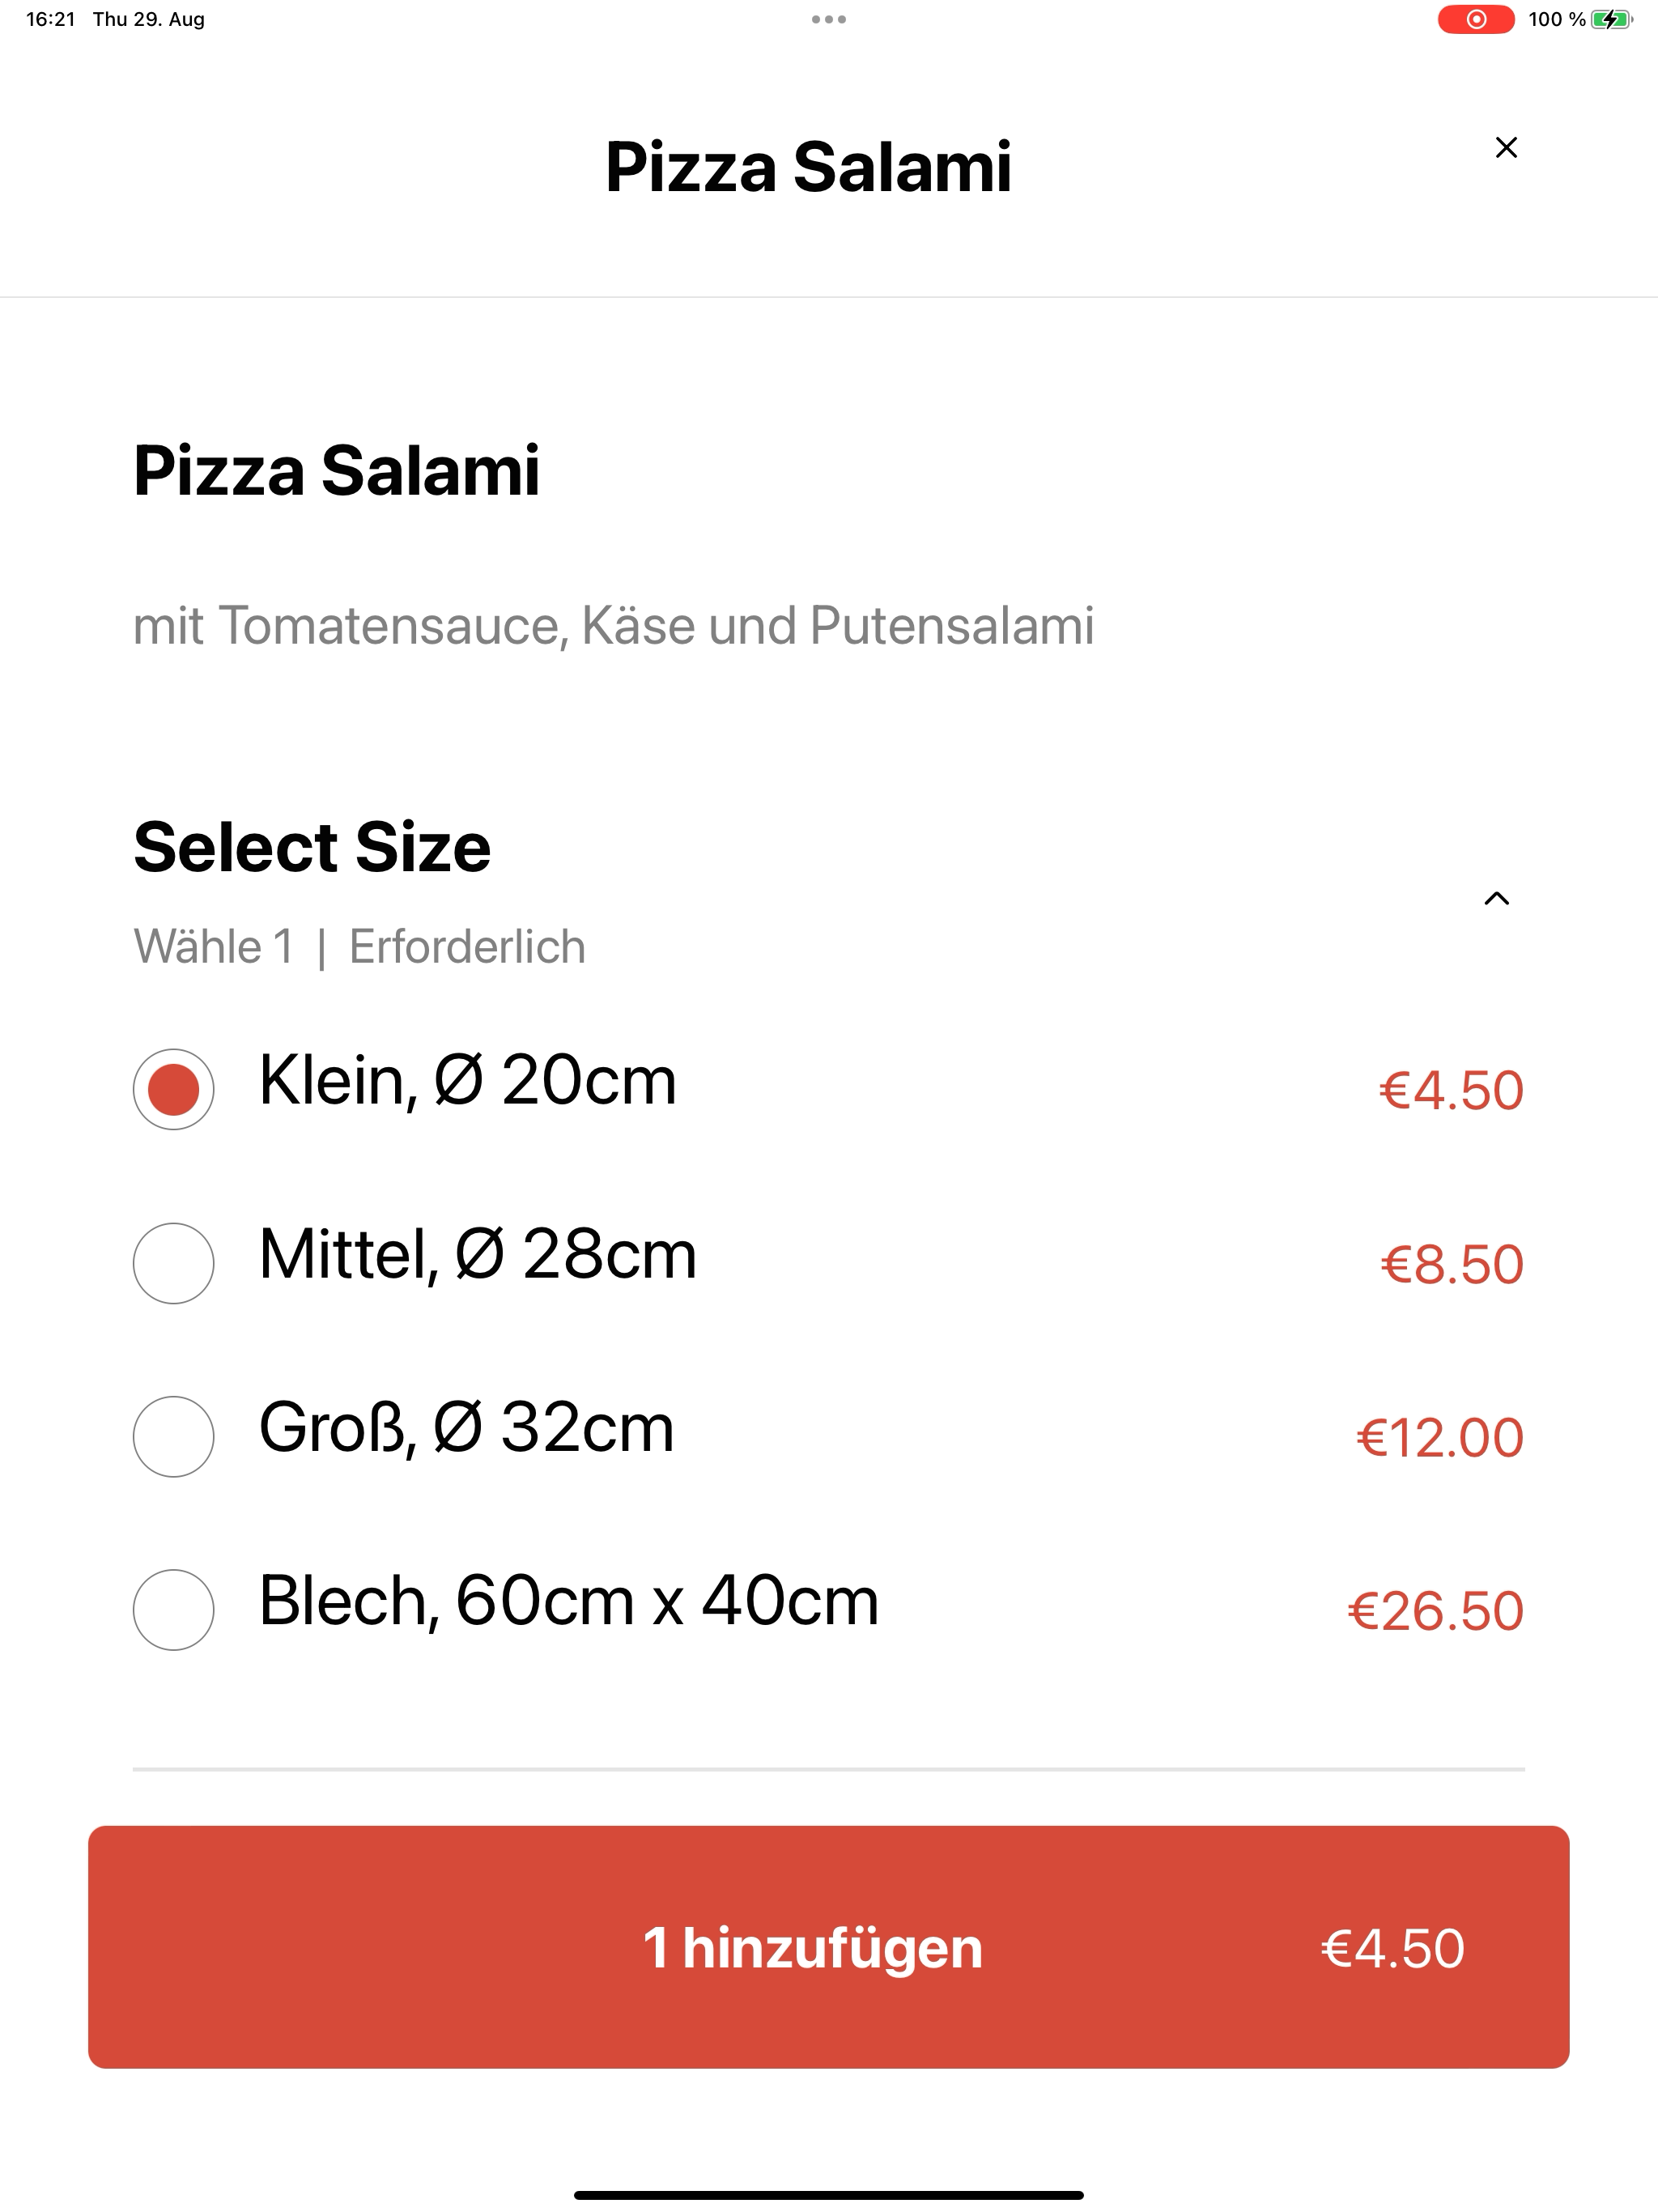Tap the battery status icon
This screenshot has height=2212, width=1658.
pos(1612,19)
